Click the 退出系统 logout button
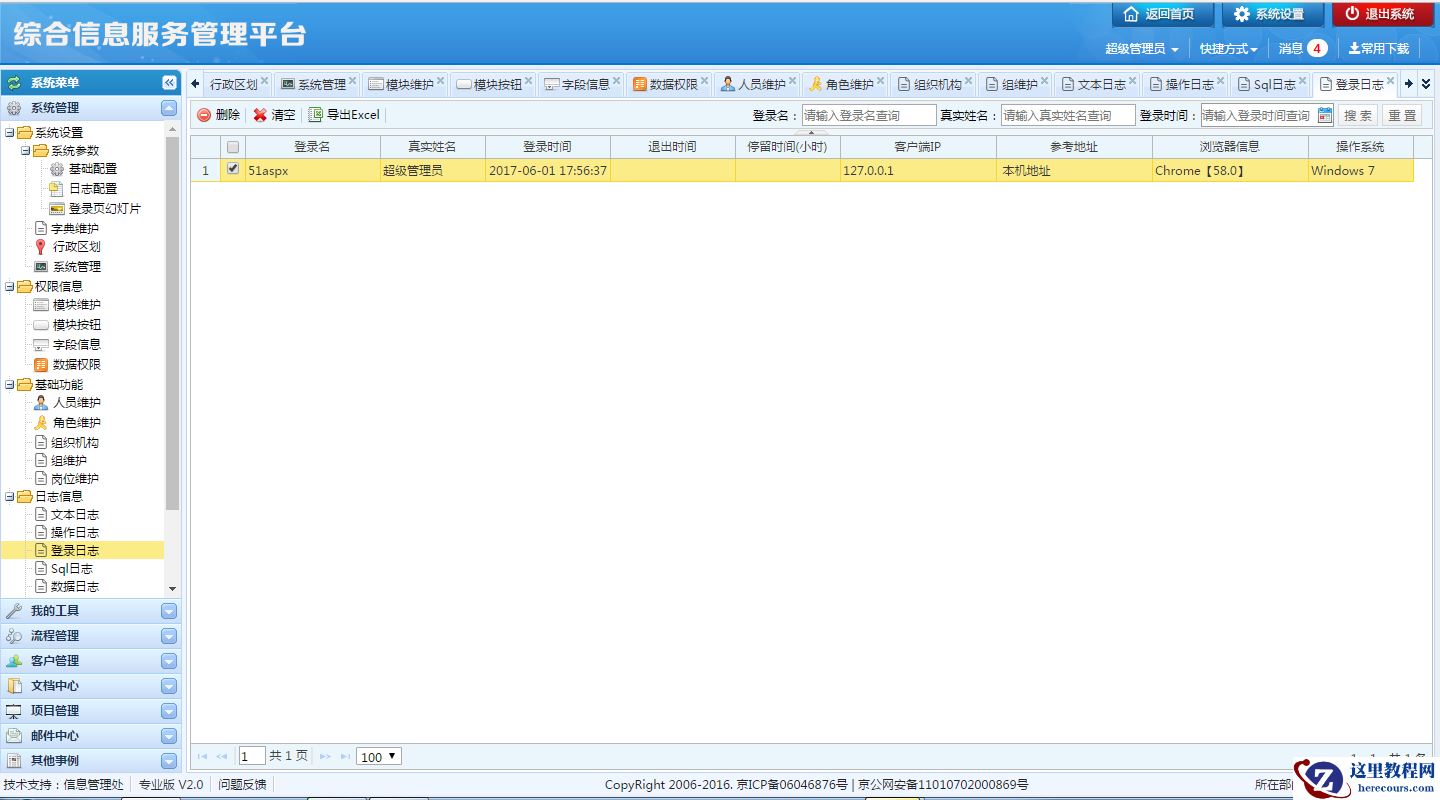This screenshot has height=800, width=1440. point(1382,14)
